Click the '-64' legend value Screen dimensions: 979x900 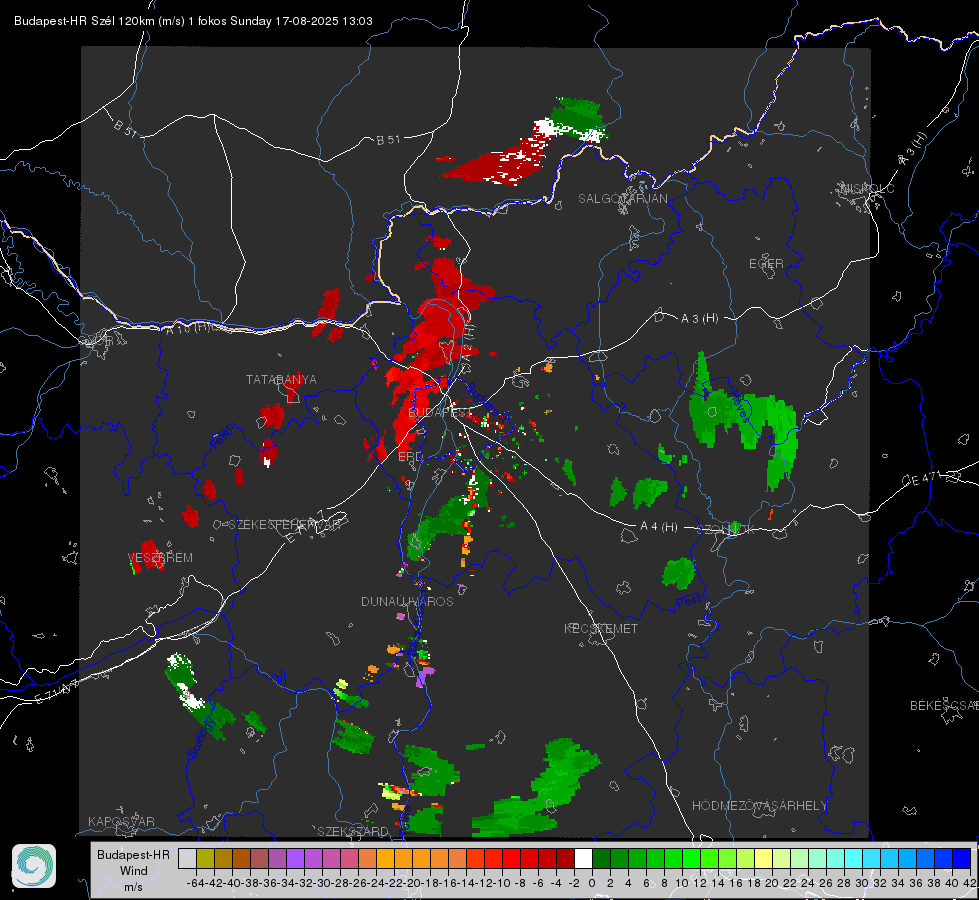click(x=196, y=883)
